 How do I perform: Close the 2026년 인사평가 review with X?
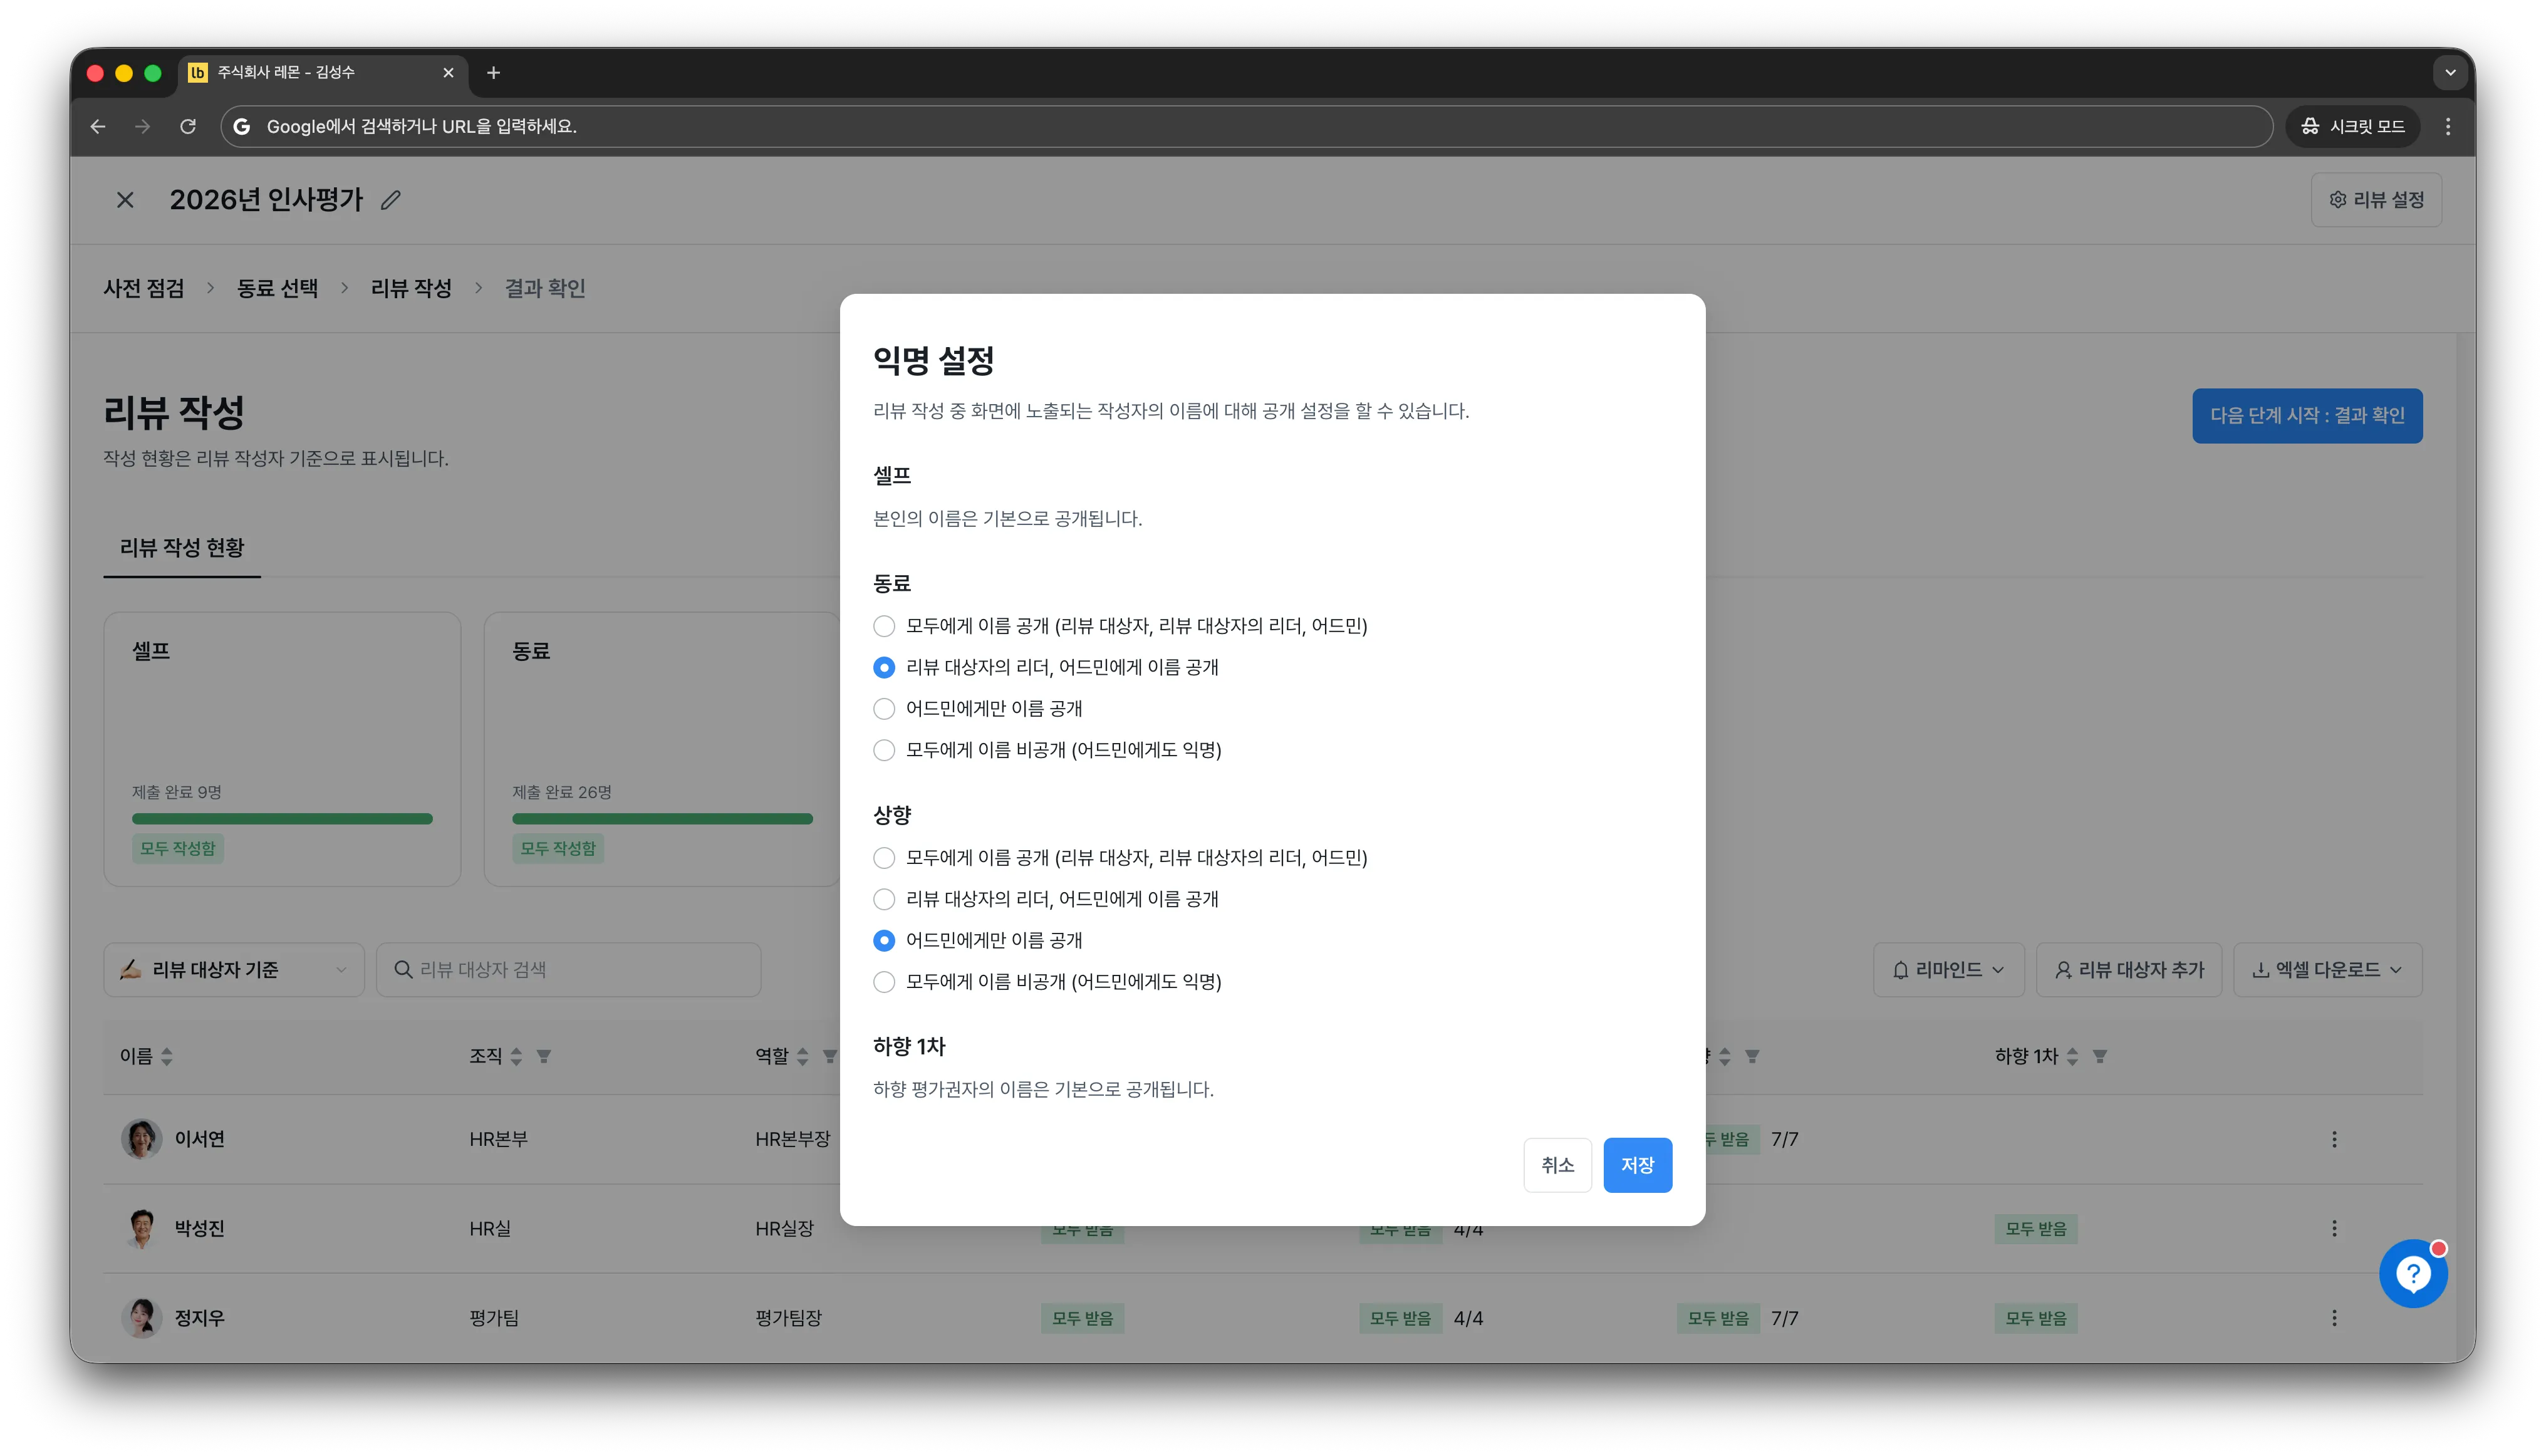(x=125, y=200)
